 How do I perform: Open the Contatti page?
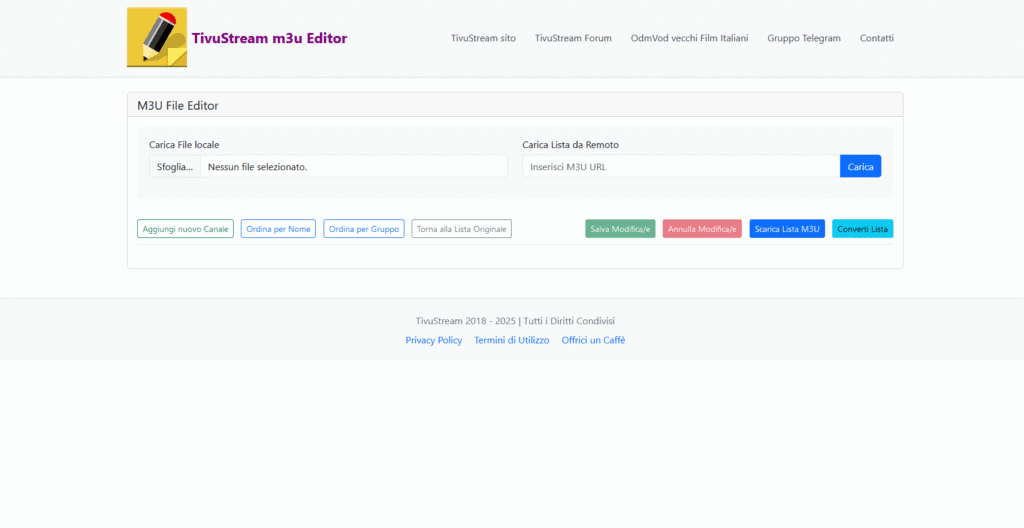pos(876,38)
